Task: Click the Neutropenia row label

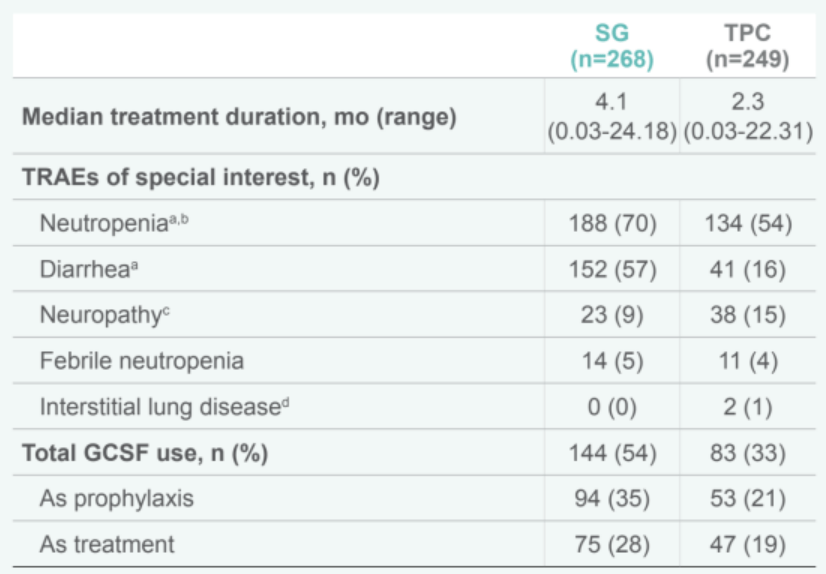Action: coord(114,223)
